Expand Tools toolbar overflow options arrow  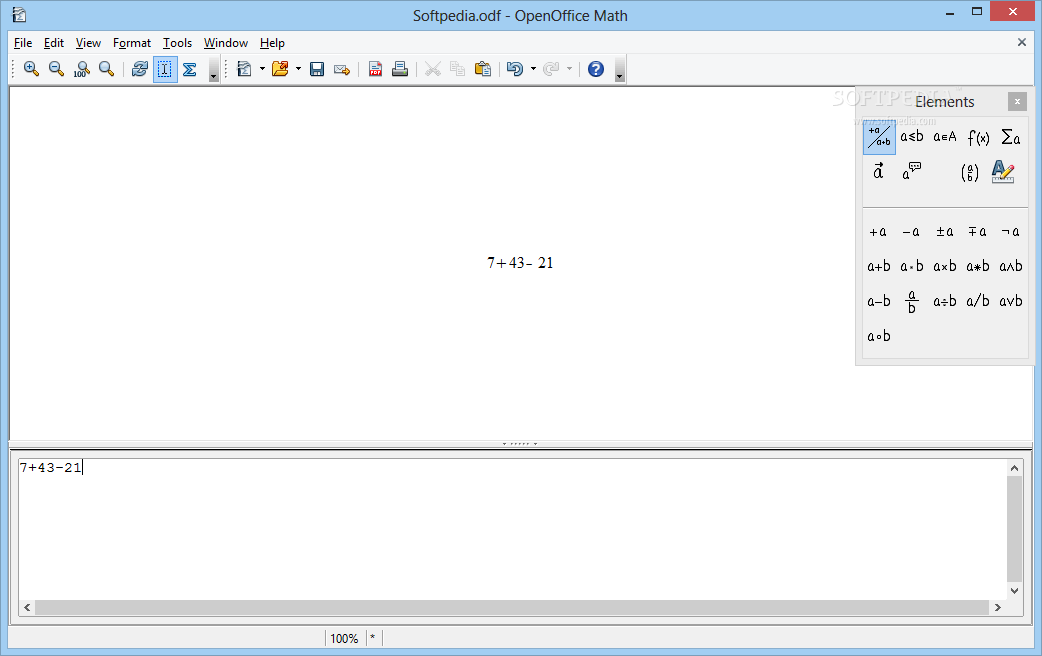pos(213,69)
